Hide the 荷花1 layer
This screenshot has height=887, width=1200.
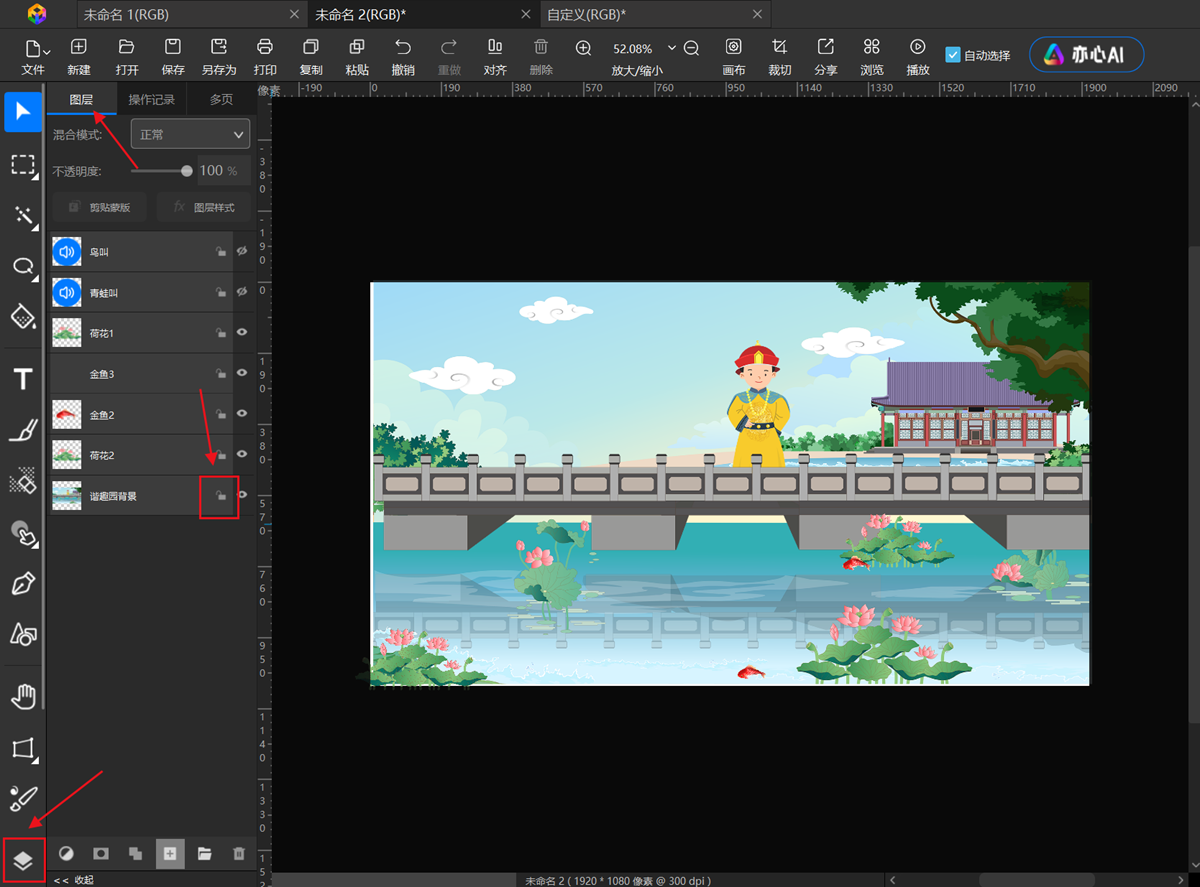241,333
